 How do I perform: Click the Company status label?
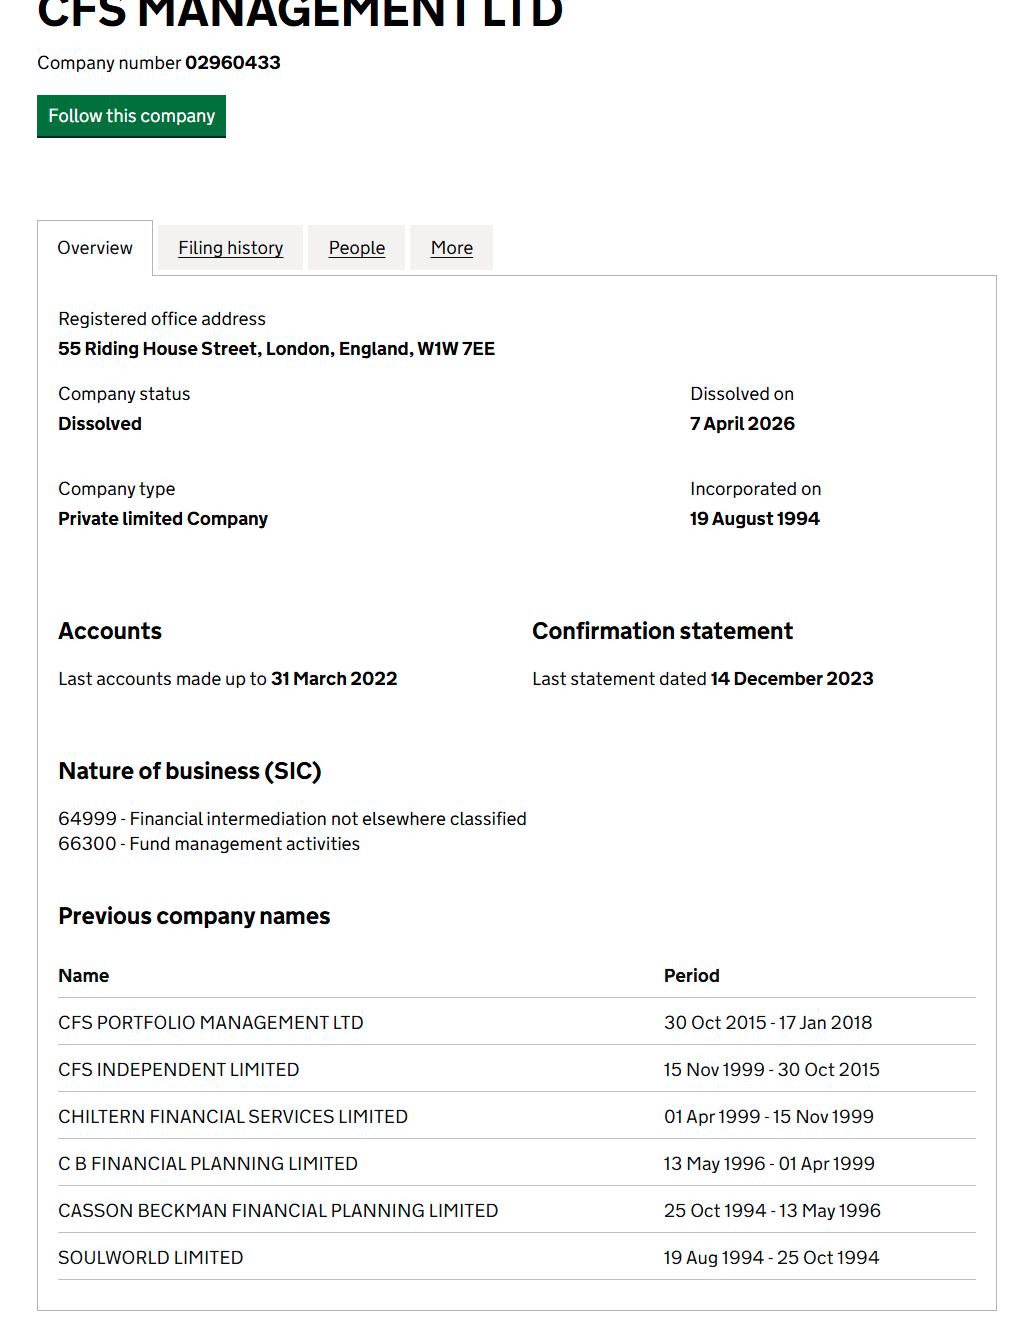(124, 394)
